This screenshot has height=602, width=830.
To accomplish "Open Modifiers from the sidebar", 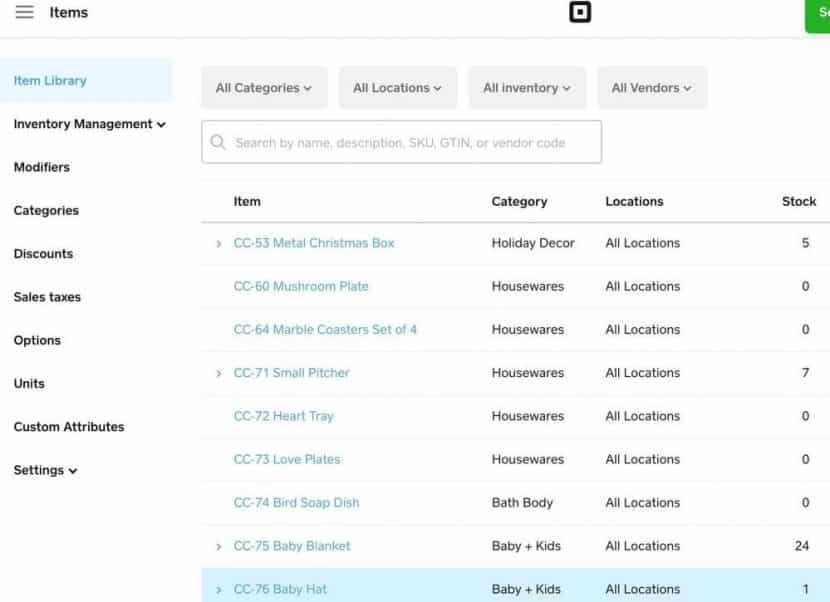I will [x=41, y=167].
